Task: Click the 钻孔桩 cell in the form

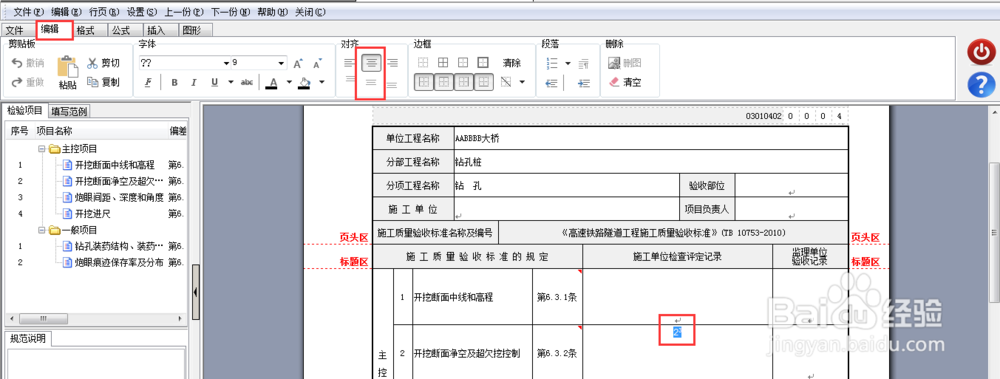Action: 651,162
